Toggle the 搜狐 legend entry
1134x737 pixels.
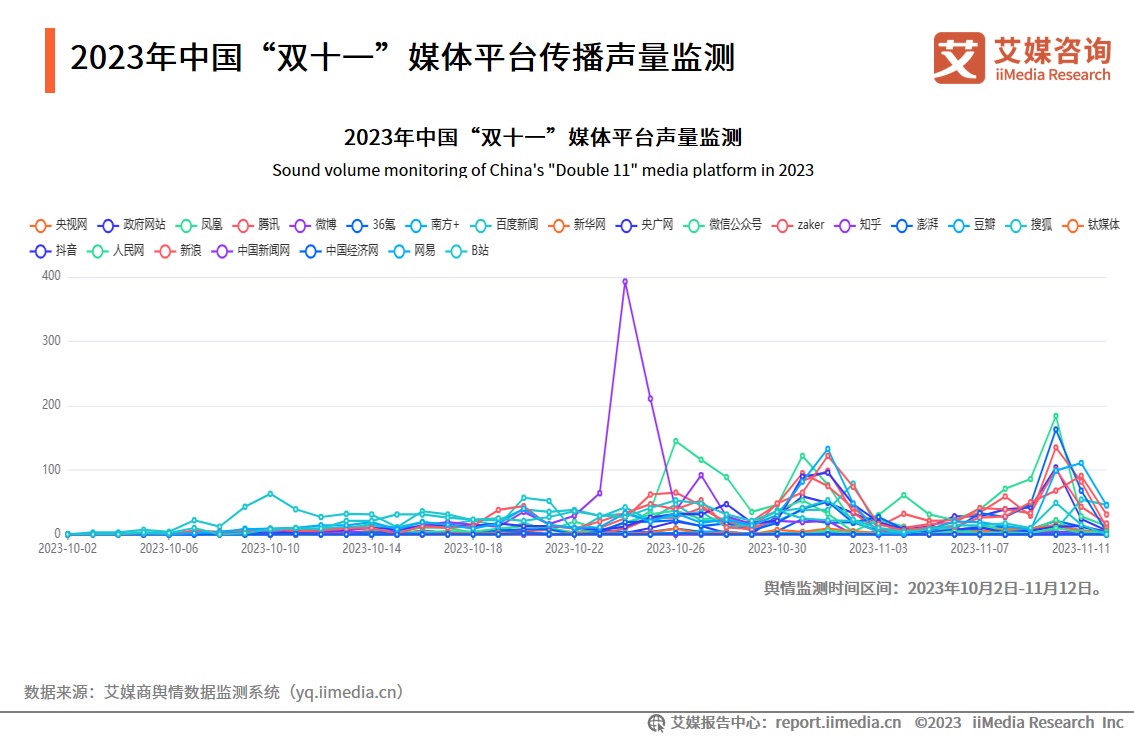pos(1029,225)
